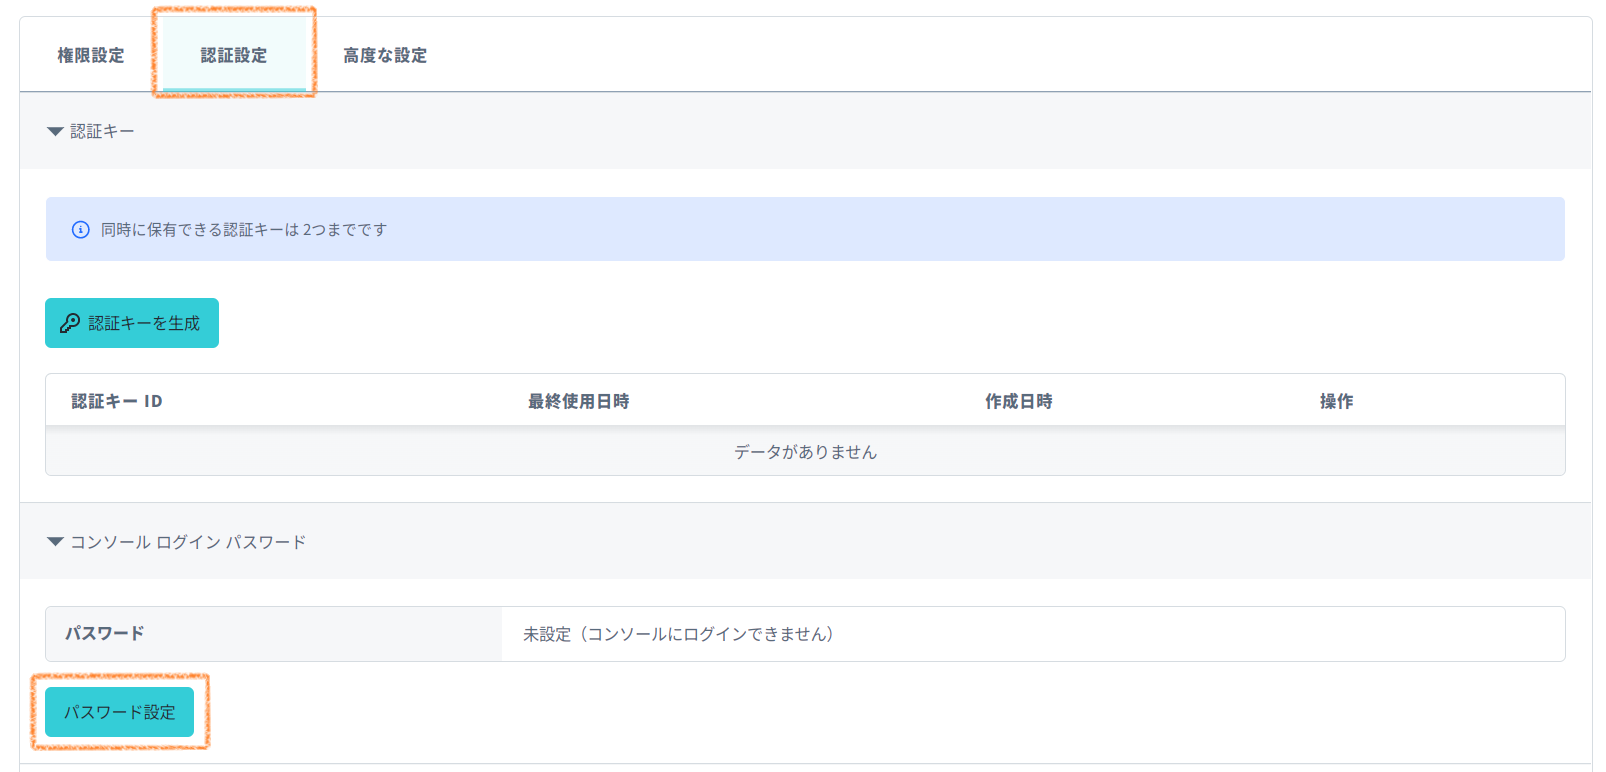Click the 操作 column header
This screenshot has width=1606, height=772.
(1337, 401)
